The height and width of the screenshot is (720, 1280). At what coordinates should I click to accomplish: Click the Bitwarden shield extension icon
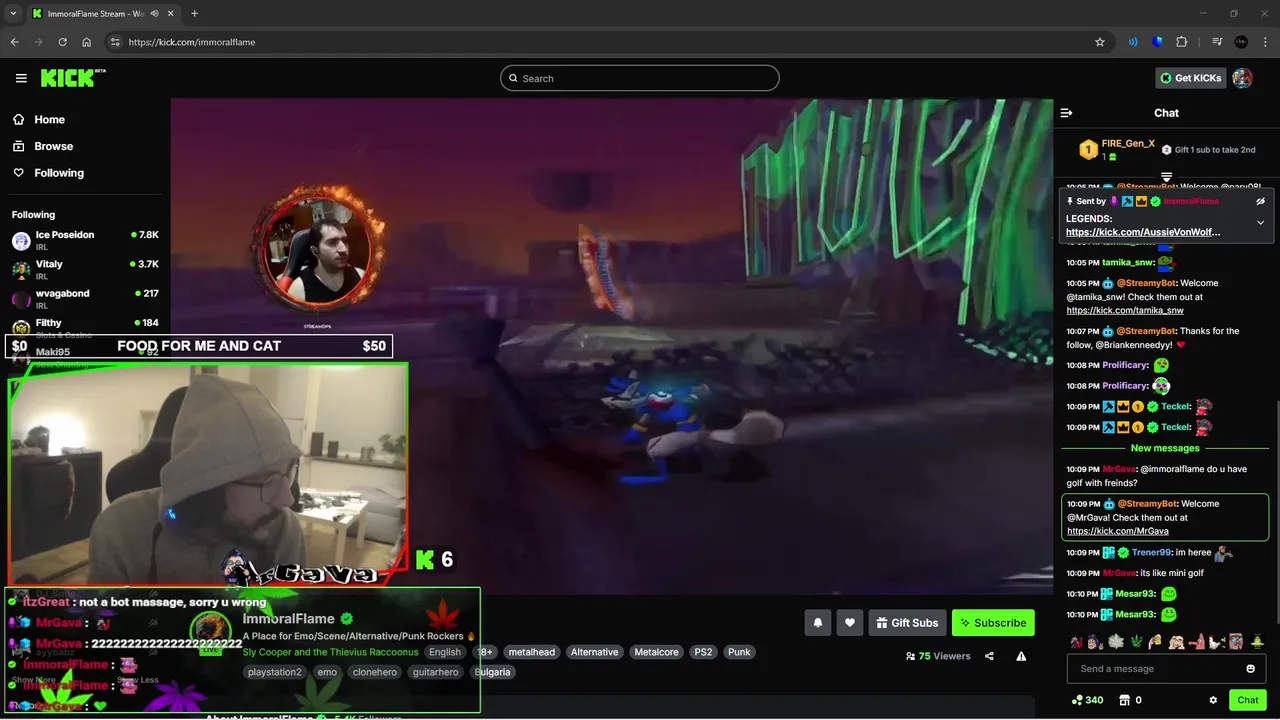tap(1158, 42)
